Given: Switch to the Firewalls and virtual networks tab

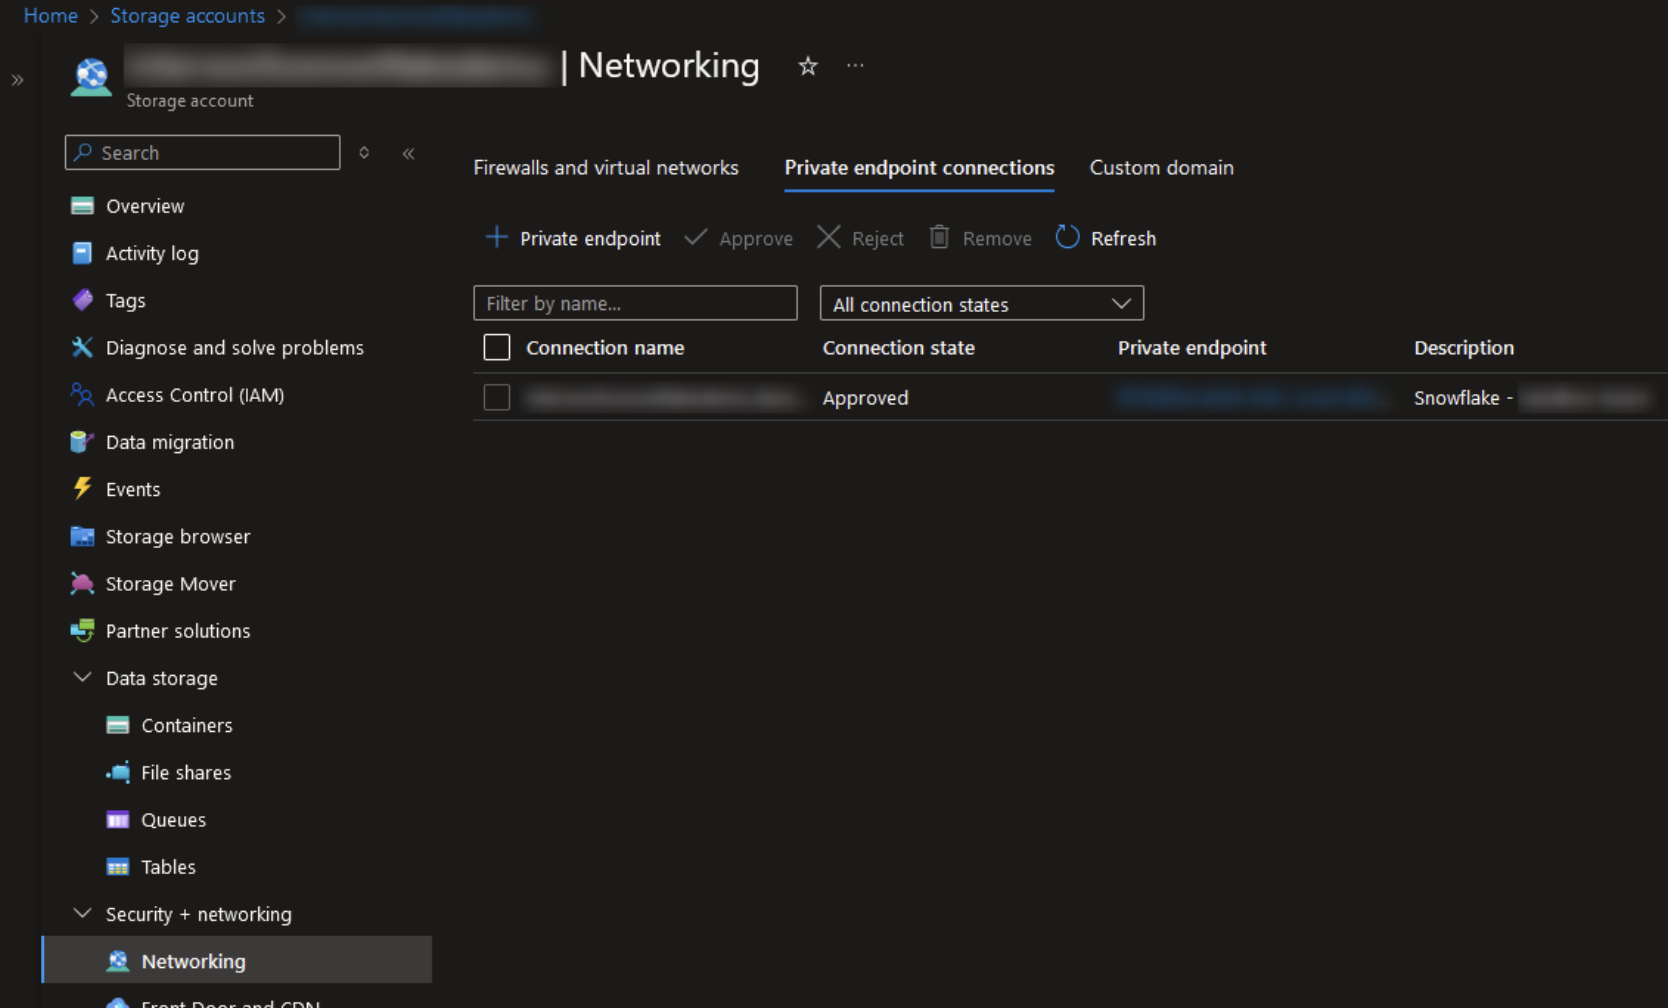Looking at the screenshot, I should click(605, 167).
